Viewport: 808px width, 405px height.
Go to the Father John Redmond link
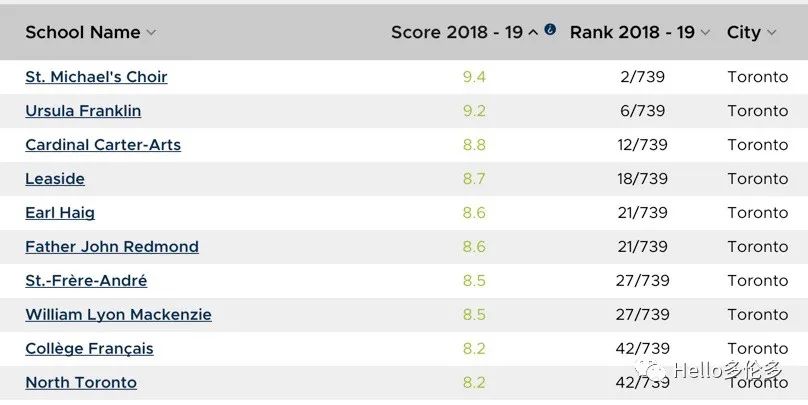click(112, 247)
